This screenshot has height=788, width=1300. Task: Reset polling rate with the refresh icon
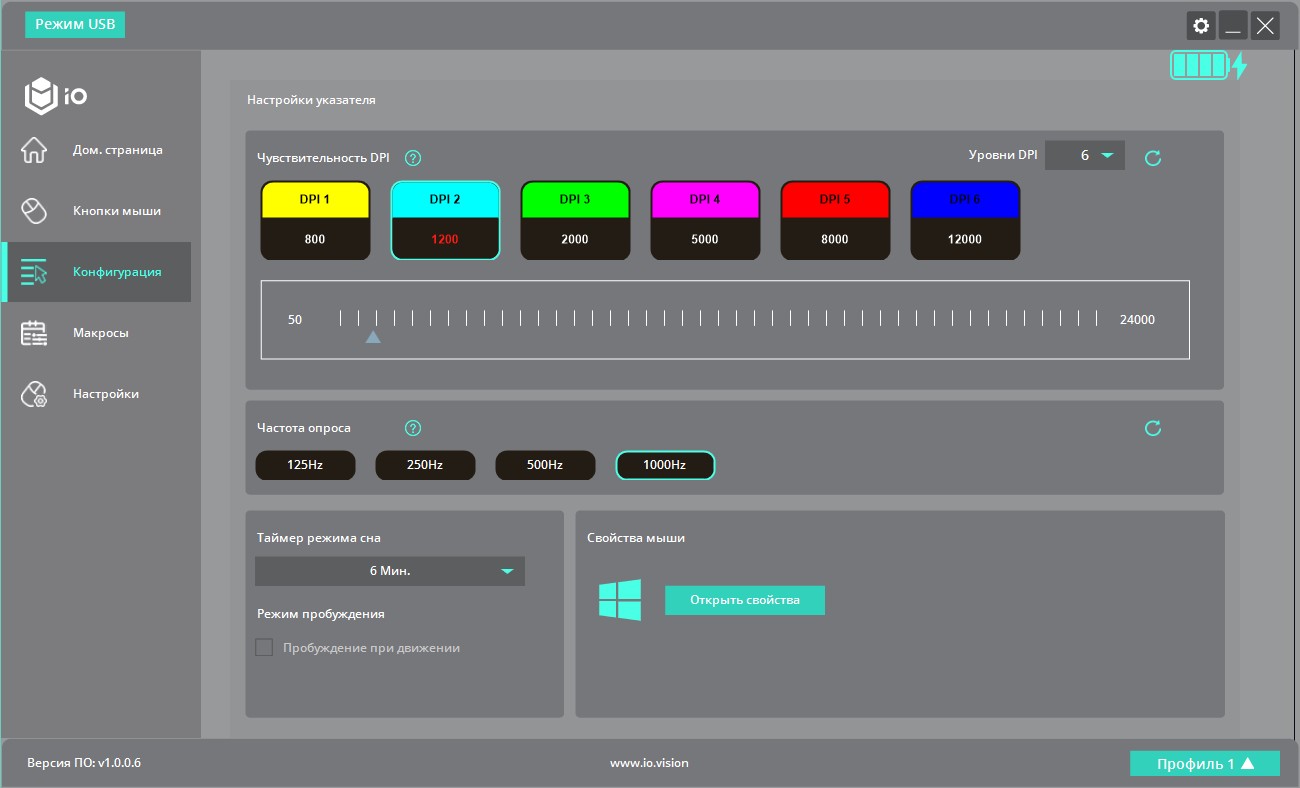(x=1153, y=428)
